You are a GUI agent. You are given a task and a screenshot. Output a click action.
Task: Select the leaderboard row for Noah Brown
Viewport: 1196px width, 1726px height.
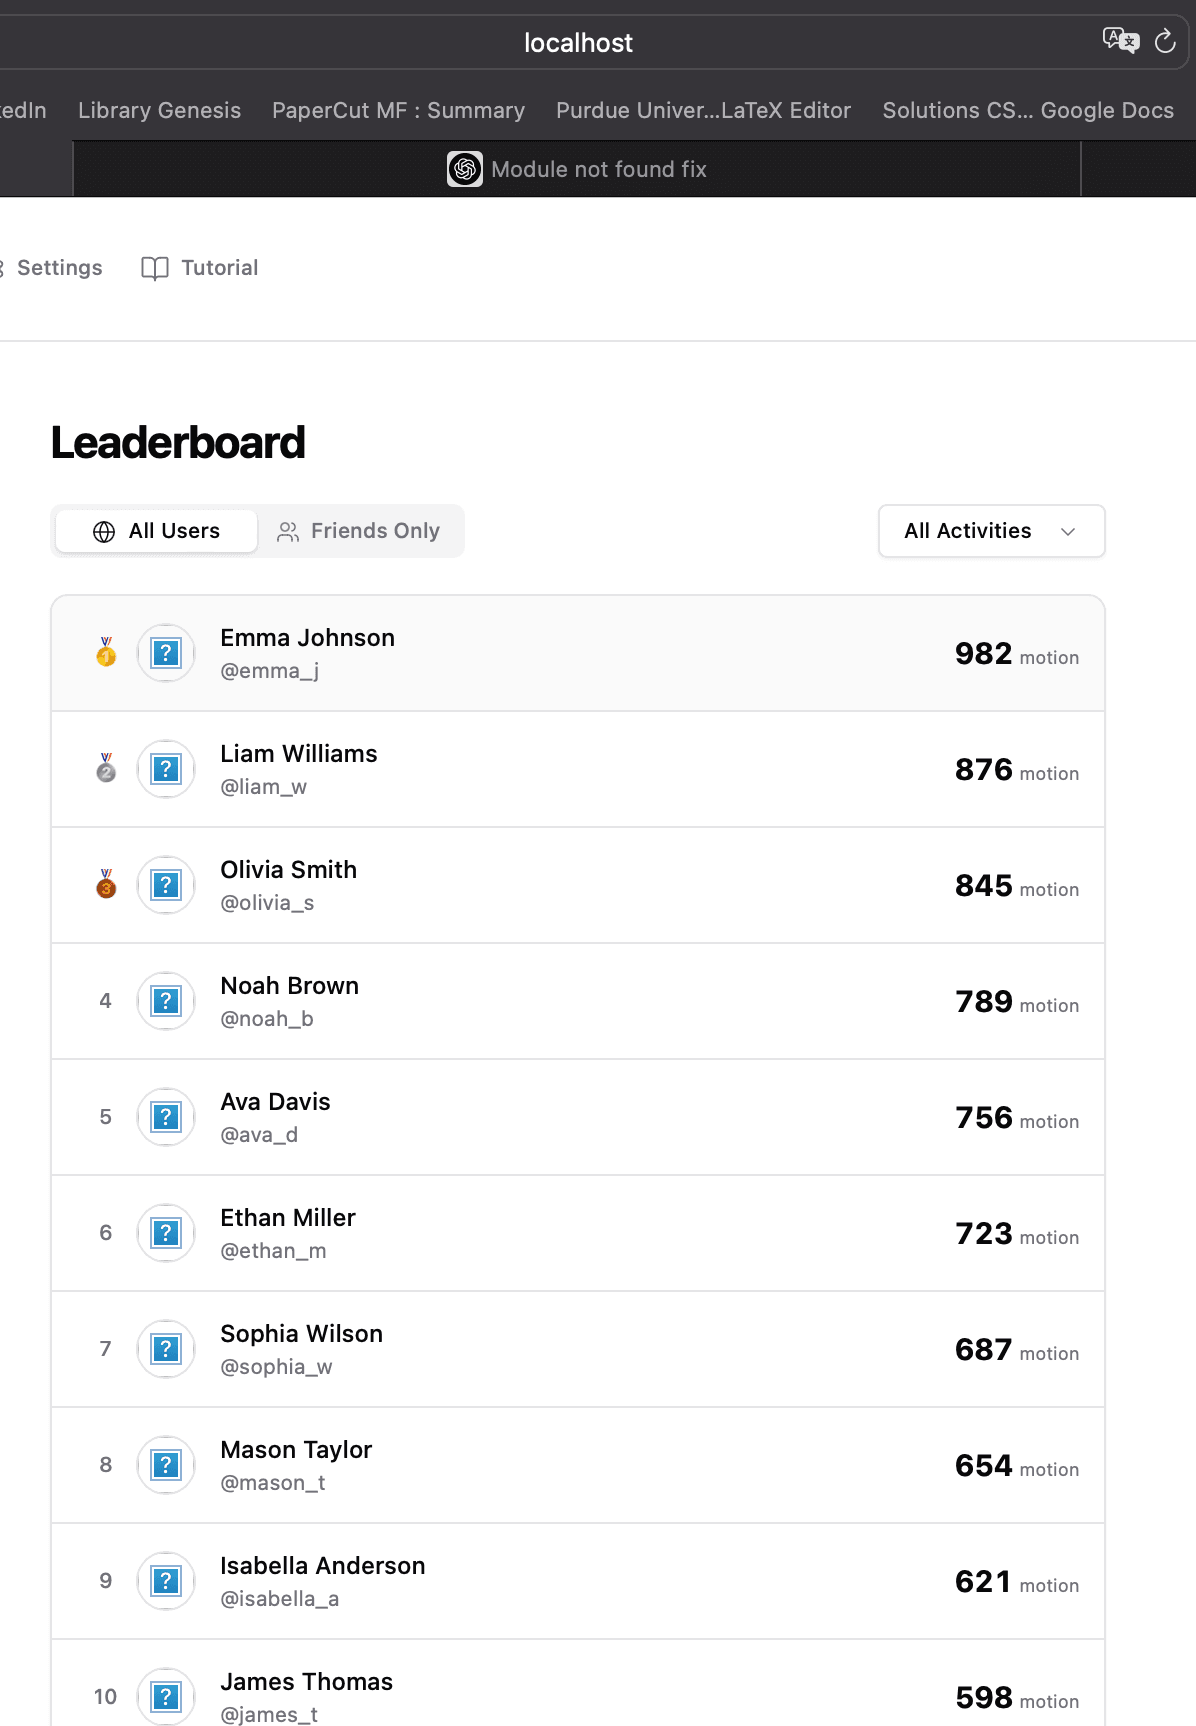click(578, 1001)
